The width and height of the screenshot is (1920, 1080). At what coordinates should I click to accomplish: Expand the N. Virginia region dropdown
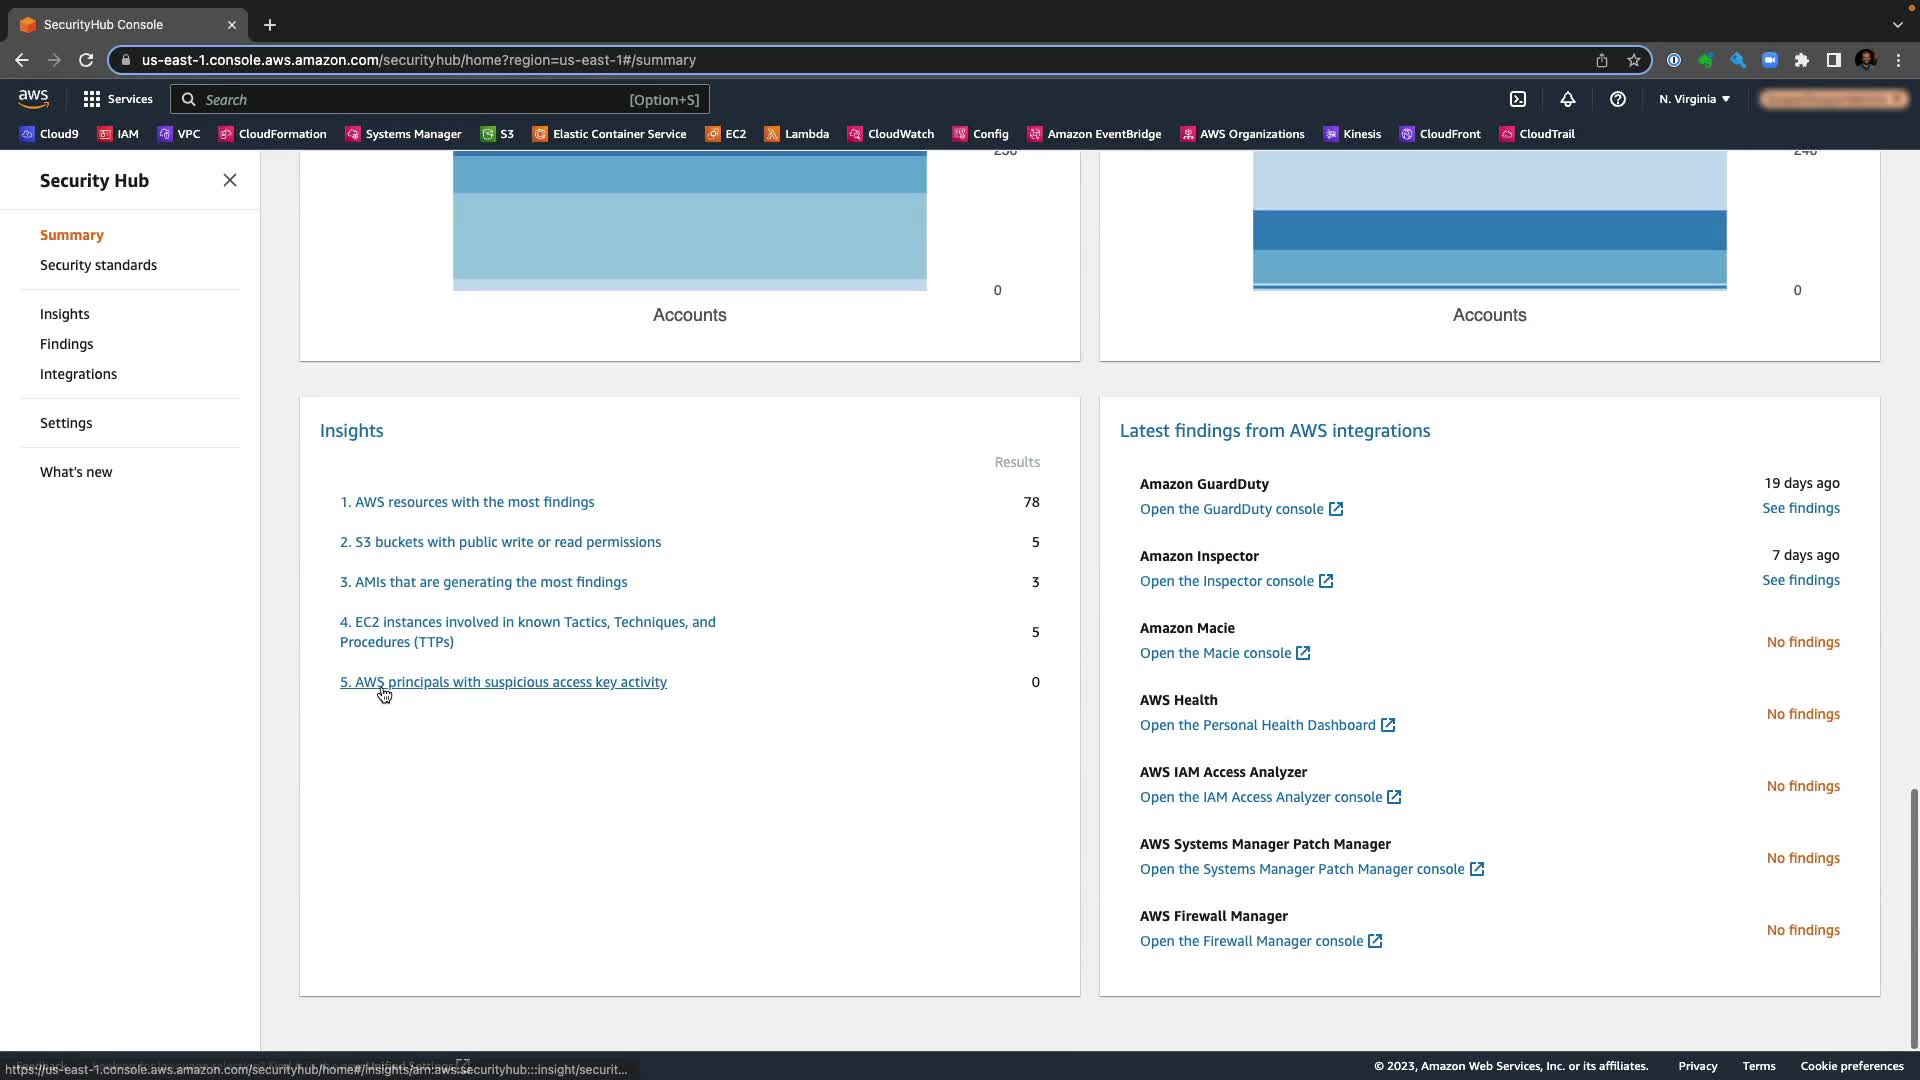click(1694, 99)
